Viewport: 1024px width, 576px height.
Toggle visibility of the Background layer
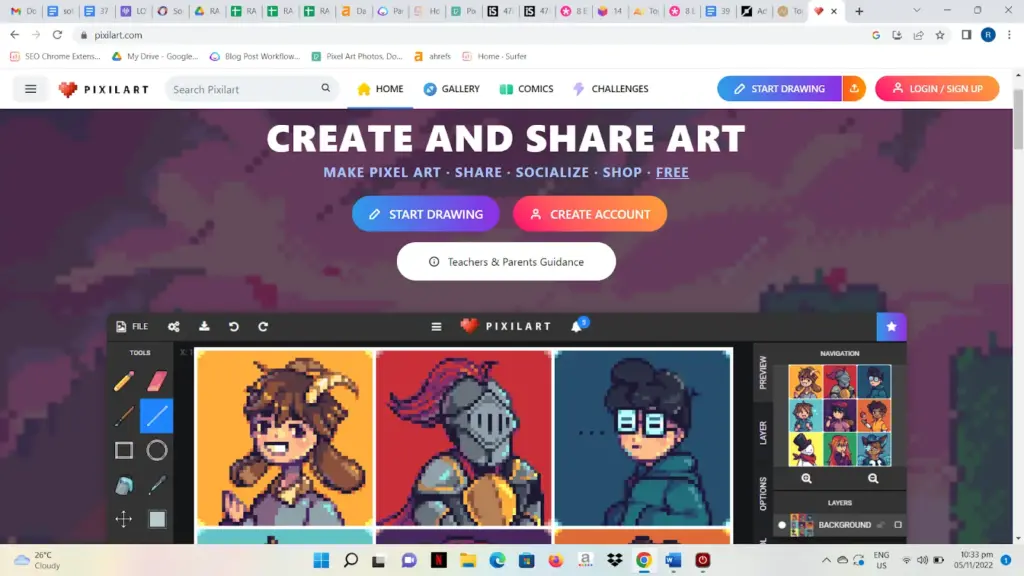[782, 525]
